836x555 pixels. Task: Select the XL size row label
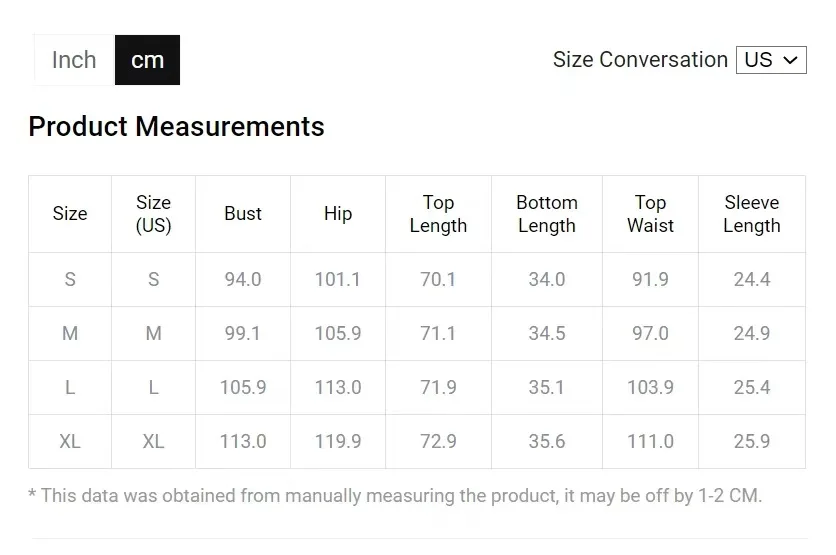[70, 442]
